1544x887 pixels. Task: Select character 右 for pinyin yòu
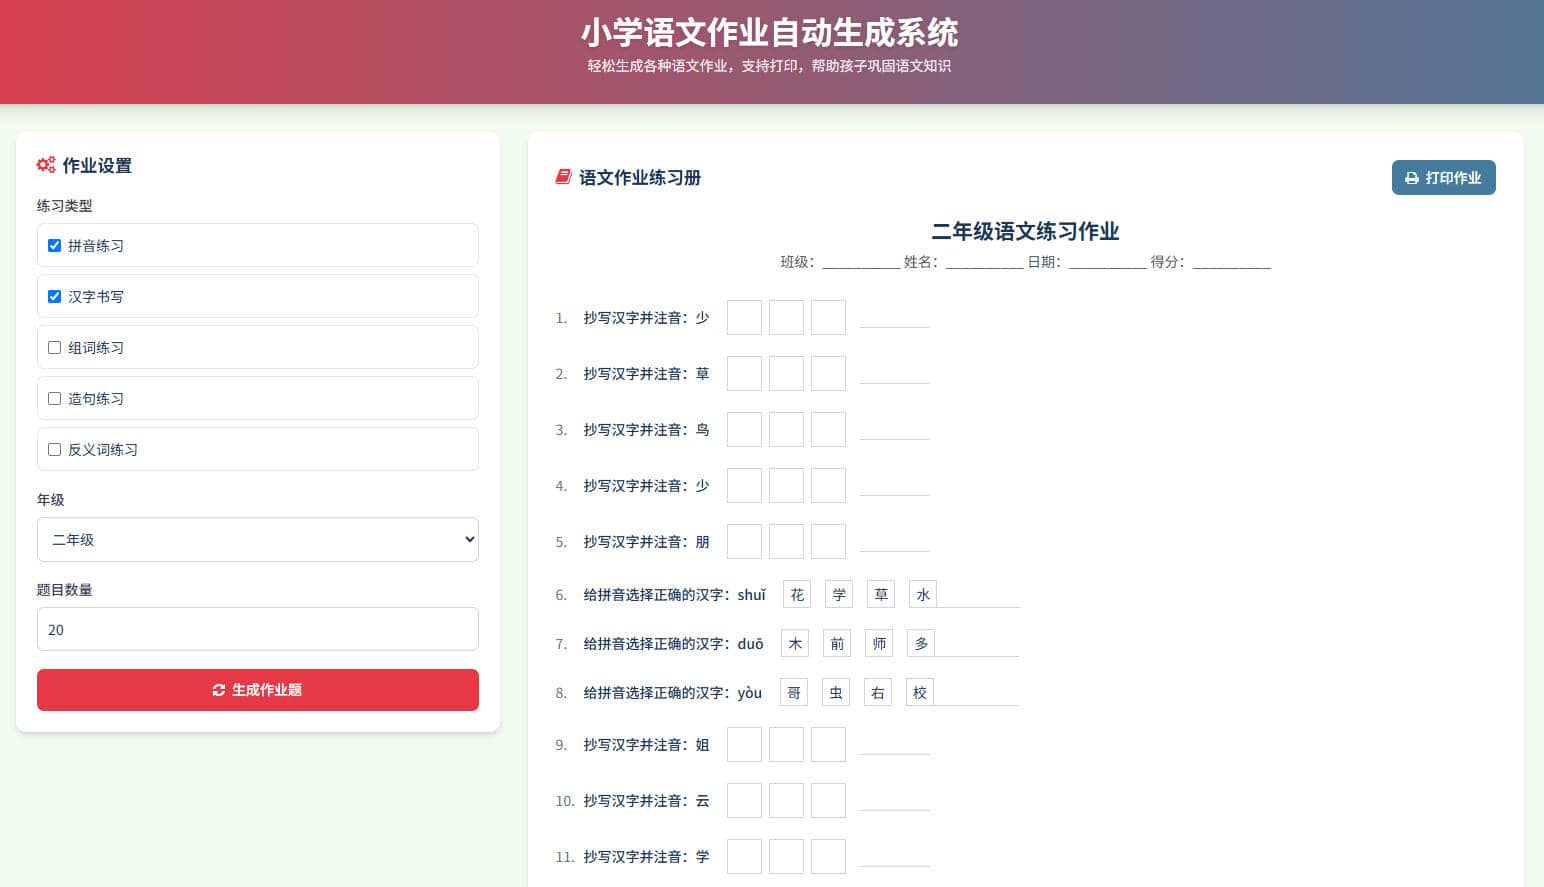point(877,692)
